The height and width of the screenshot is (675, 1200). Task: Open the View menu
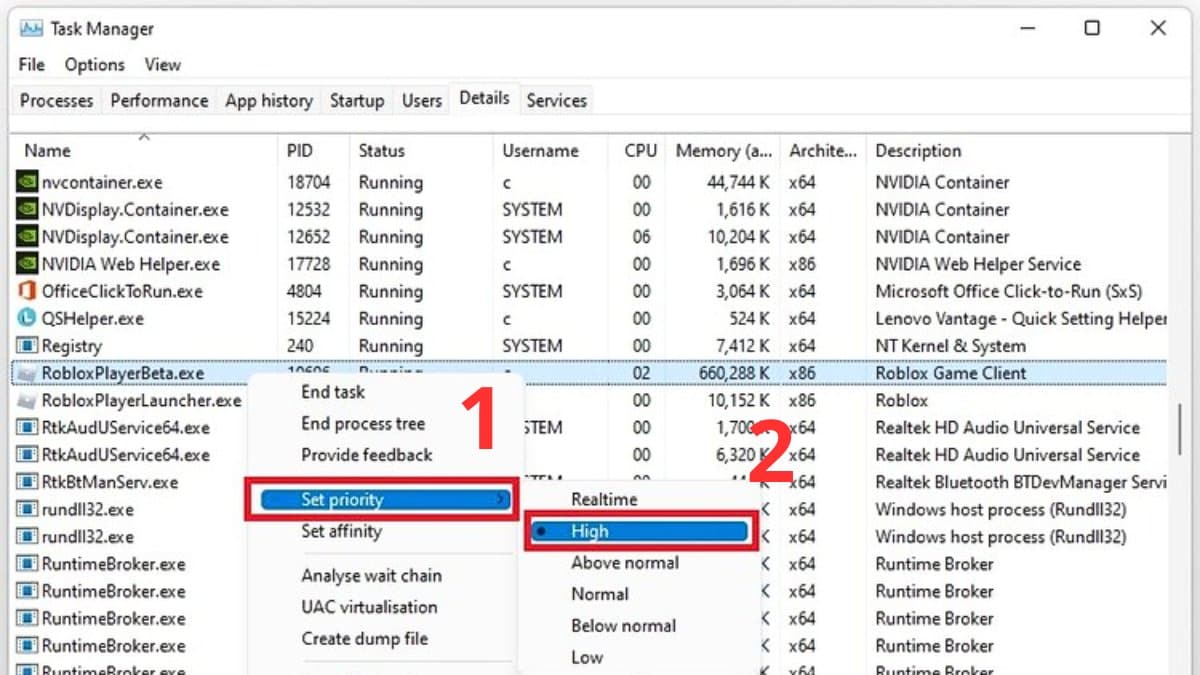pyautogui.click(x=163, y=64)
